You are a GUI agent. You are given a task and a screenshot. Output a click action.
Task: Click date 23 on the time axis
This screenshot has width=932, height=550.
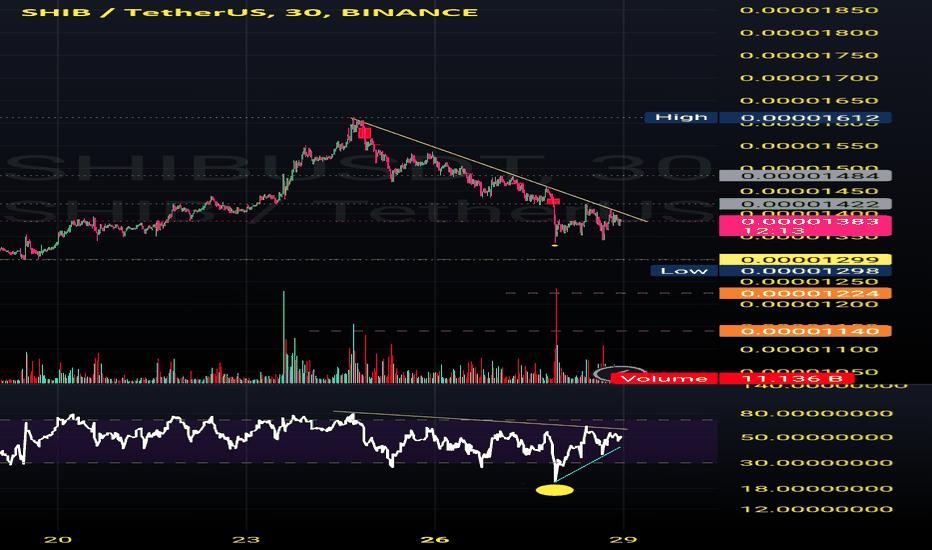[246, 540]
